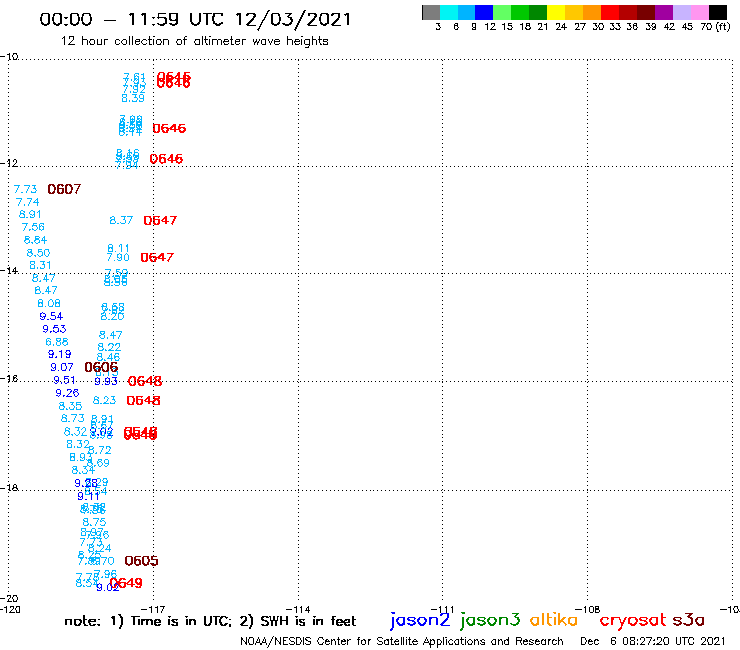This screenshot has width=740, height=650.
Task: Click the wave height value '8.50'
Action: coord(38,253)
